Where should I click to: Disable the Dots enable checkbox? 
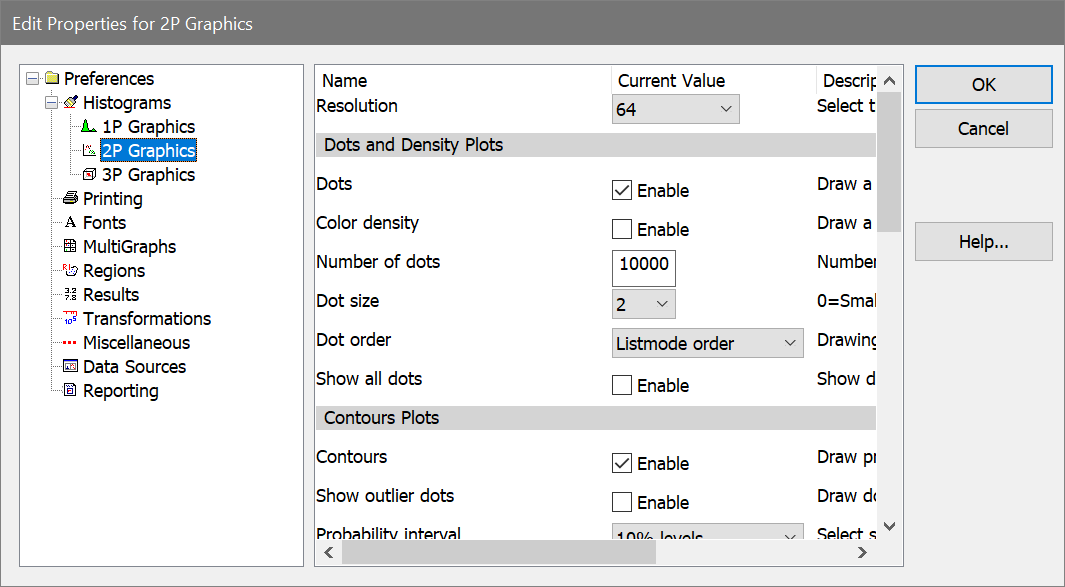pyautogui.click(x=622, y=190)
